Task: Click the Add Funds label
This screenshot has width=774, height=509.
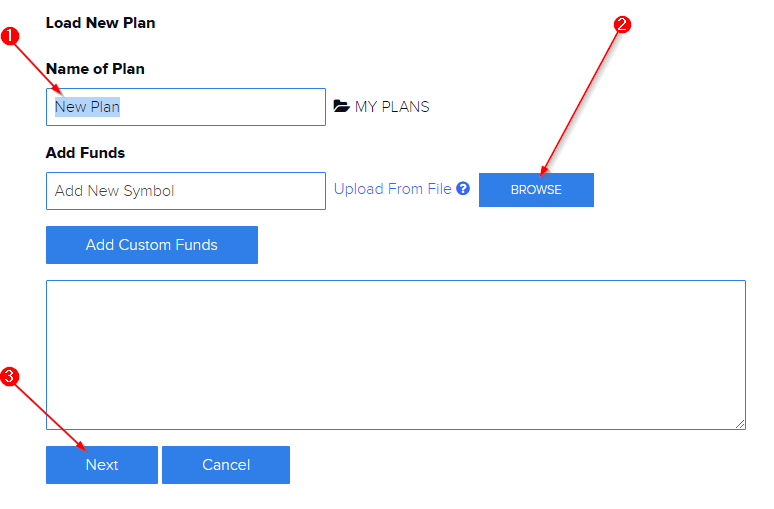Action: 85,153
